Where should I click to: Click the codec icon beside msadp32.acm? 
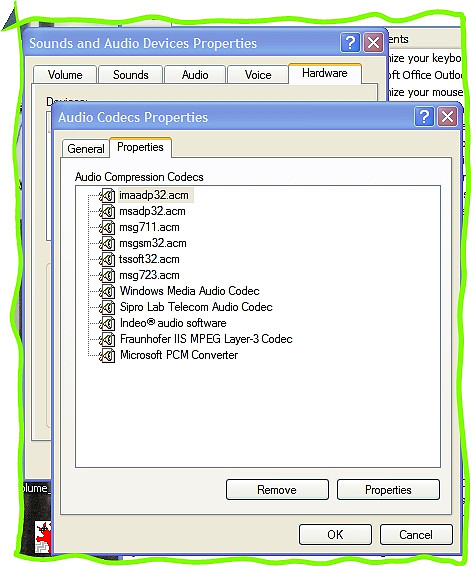tap(107, 212)
